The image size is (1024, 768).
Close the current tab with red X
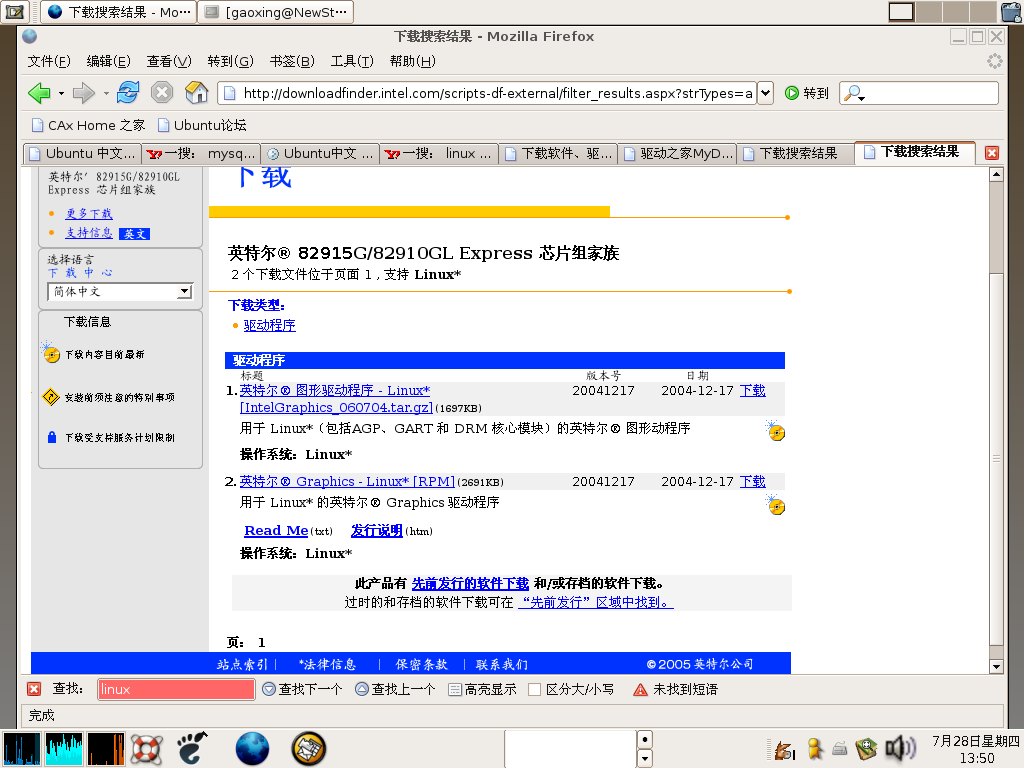coord(991,153)
